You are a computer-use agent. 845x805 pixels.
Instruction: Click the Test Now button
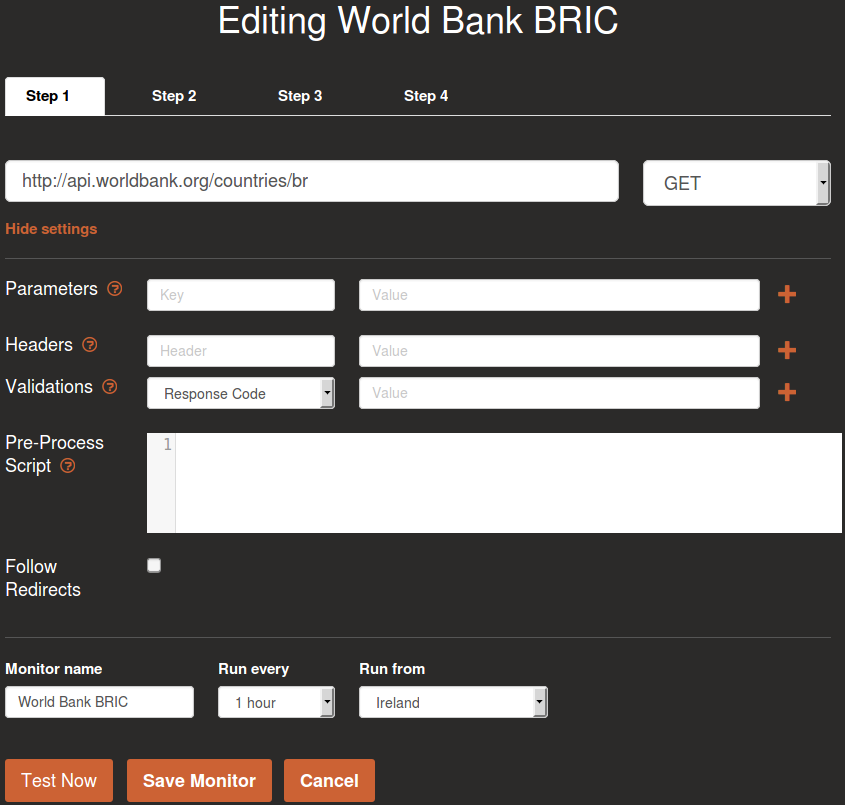click(x=59, y=781)
